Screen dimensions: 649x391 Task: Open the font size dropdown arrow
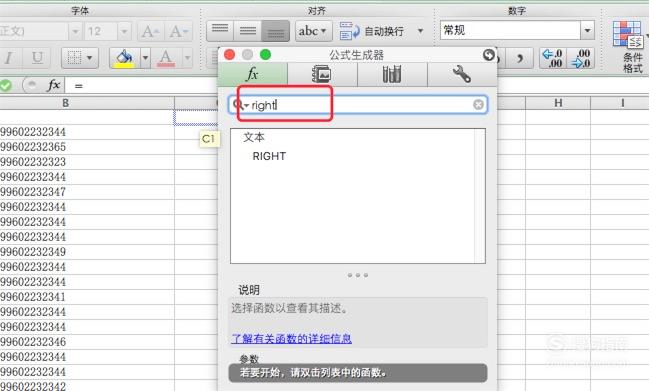coord(124,31)
